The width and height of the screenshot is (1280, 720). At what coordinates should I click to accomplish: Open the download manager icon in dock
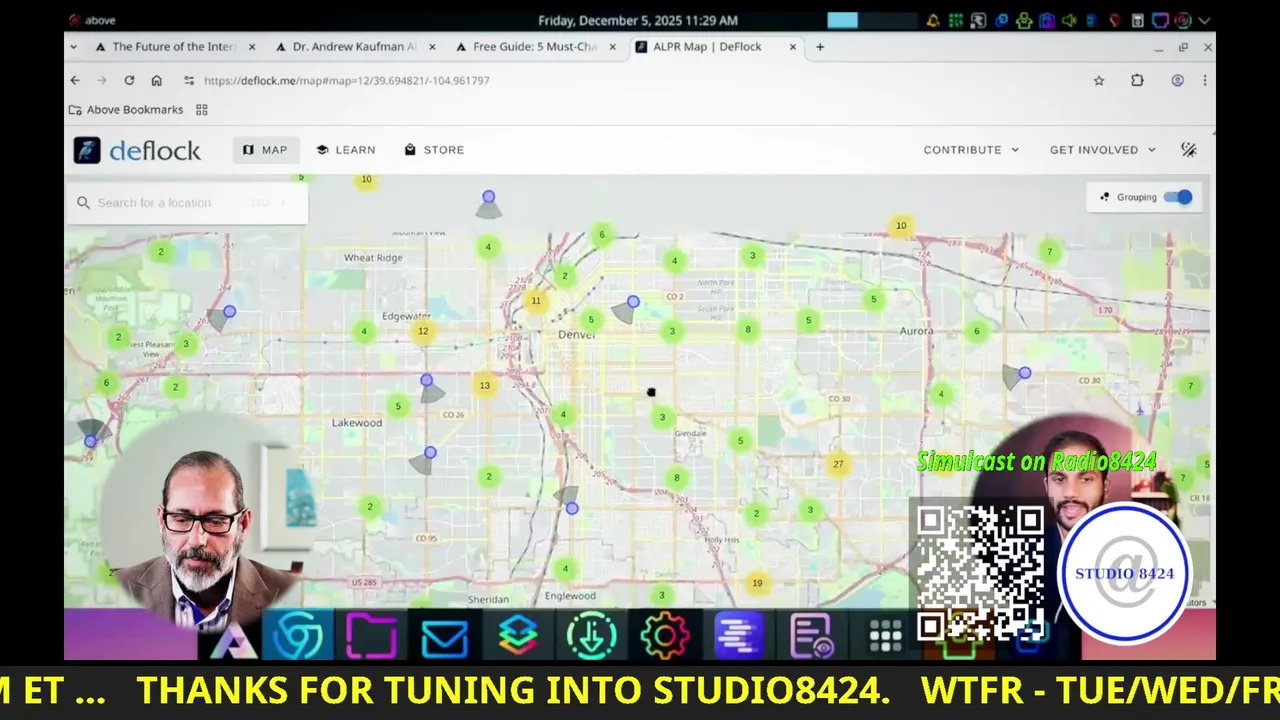point(591,636)
